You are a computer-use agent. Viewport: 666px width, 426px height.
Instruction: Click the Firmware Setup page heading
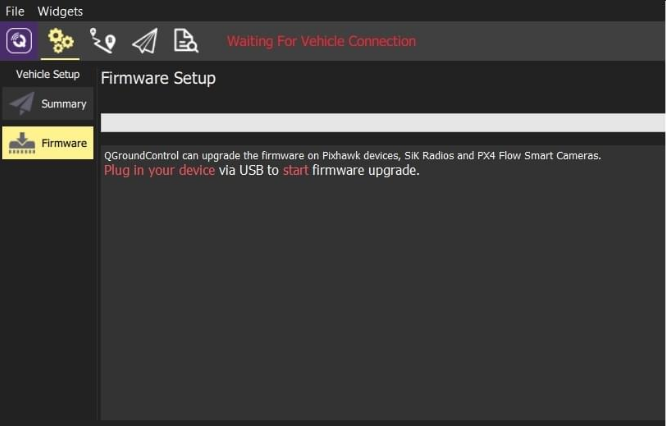point(158,78)
